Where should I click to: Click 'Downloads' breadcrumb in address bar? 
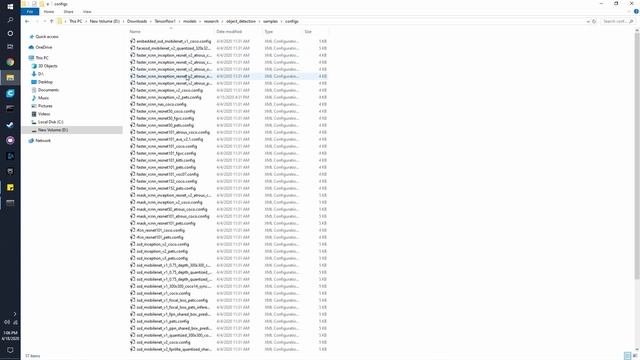(x=137, y=21)
